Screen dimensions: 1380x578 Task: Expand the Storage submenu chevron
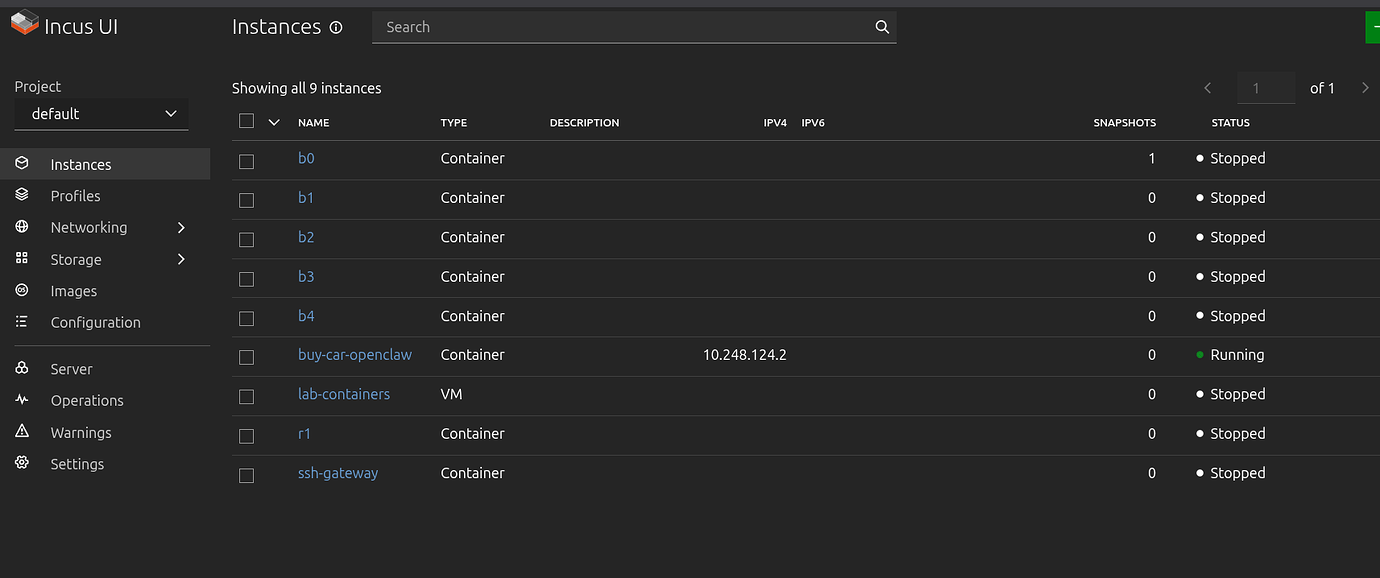tap(181, 259)
